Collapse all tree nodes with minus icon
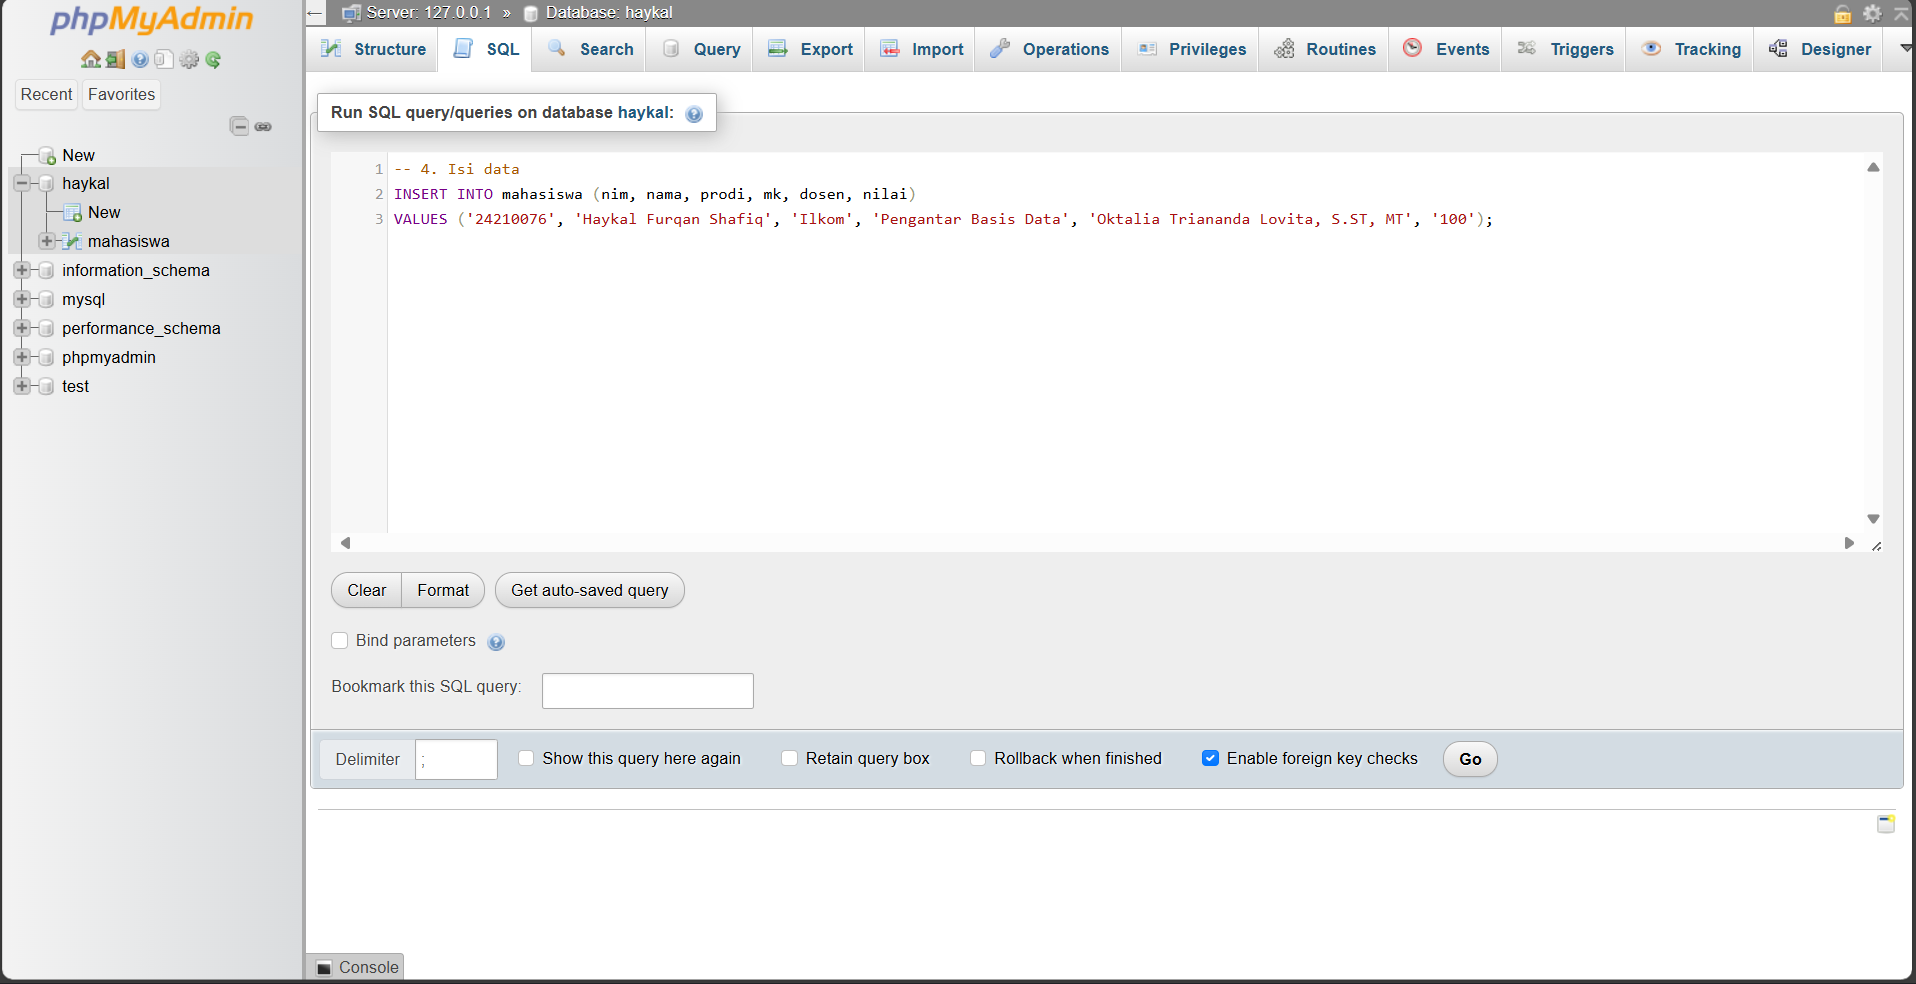 pyautogui.click(x=239, y=126)
